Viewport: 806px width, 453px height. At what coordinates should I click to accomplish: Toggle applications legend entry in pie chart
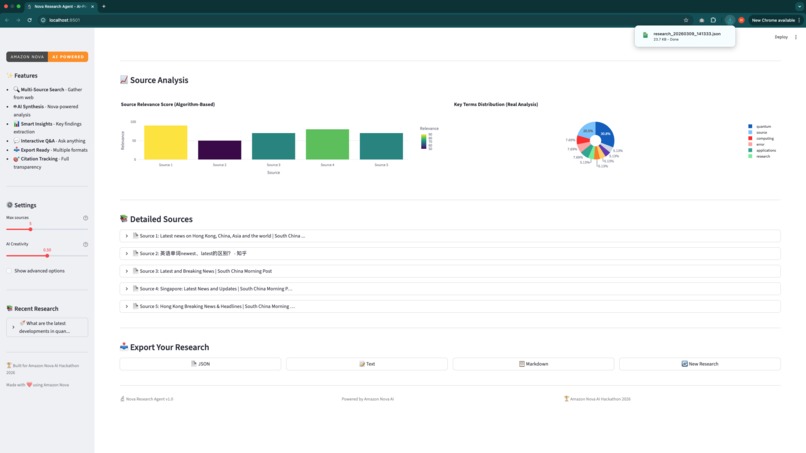tap(762, 150)
